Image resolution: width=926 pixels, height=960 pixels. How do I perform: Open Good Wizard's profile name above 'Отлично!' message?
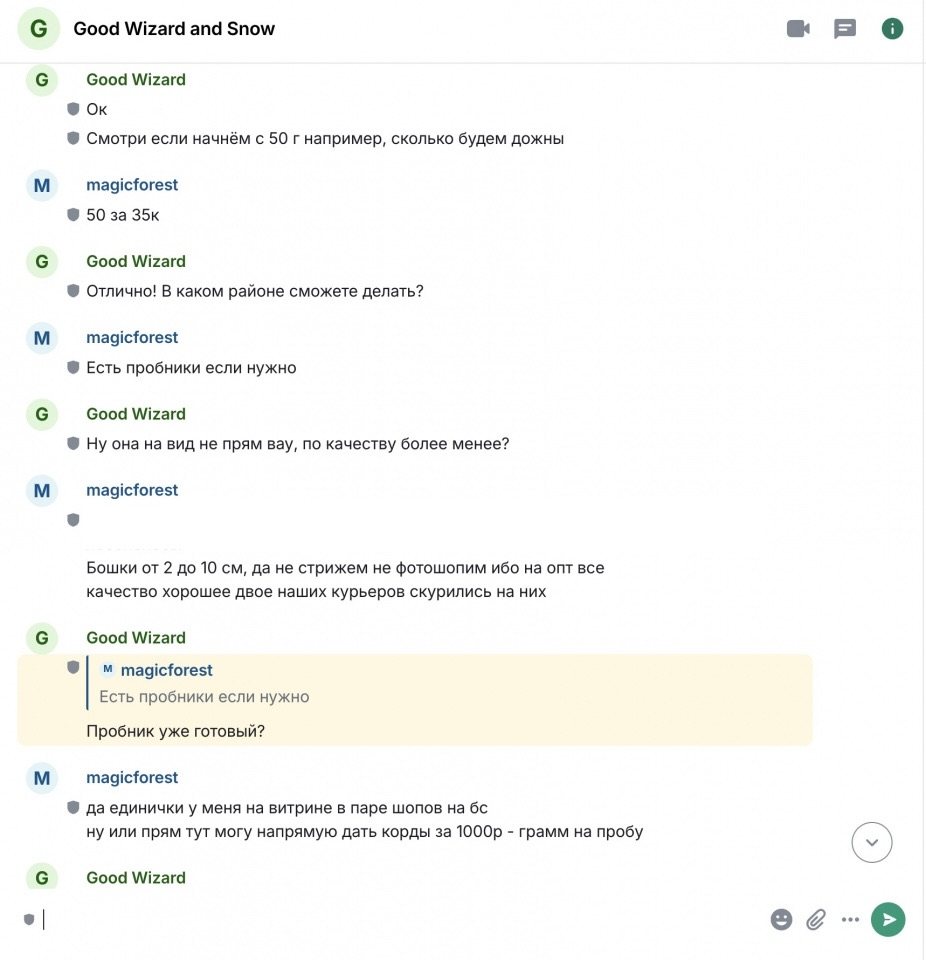coord(136,261)
